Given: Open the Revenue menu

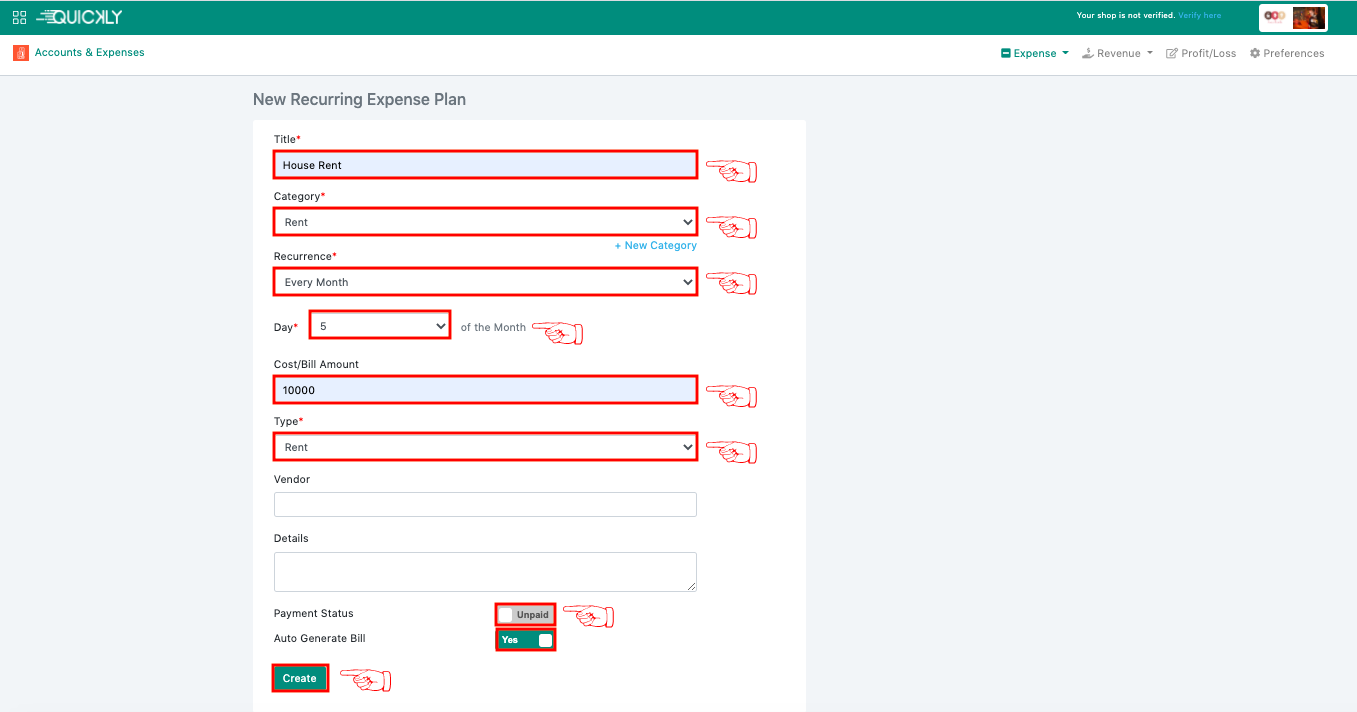Looking at the screenshot, I should 1118,54.
